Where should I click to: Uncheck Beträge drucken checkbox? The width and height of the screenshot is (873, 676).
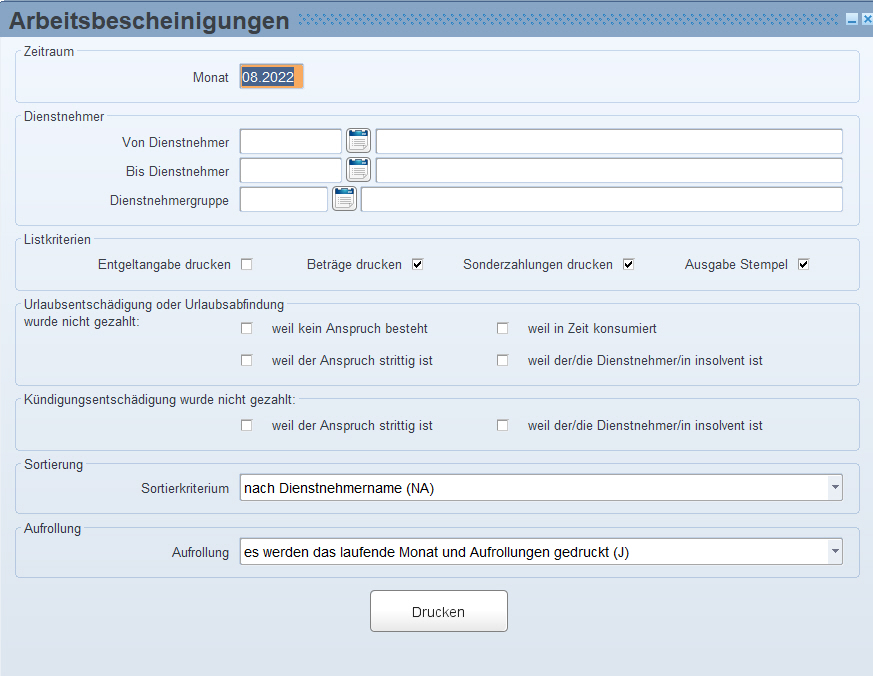[x=418, y=265]
